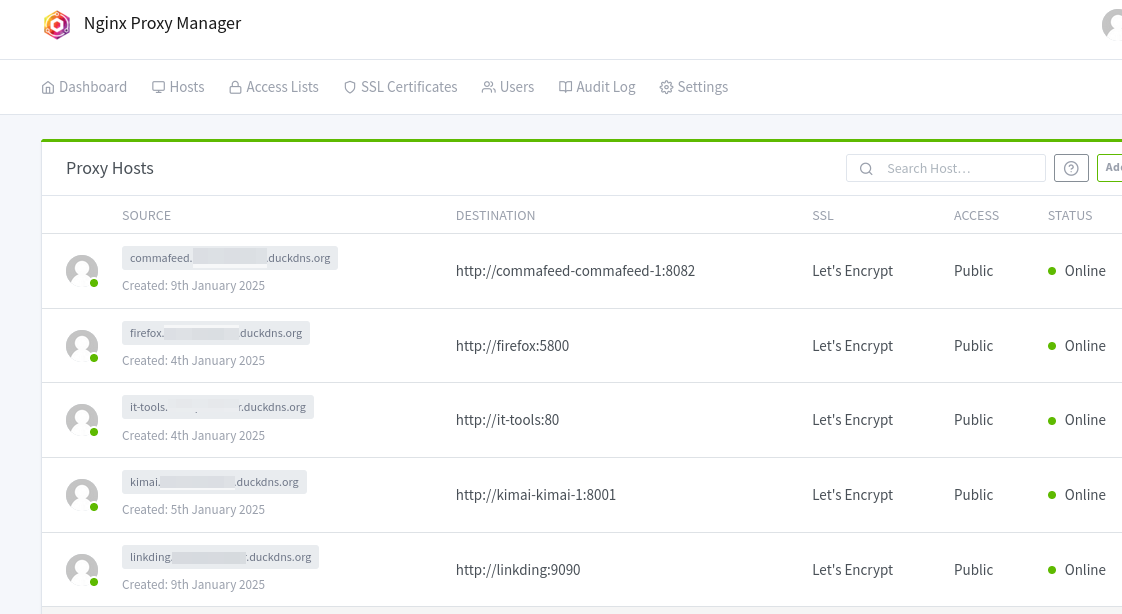Click the ACCESS column header
The image size is (1122, 614).
point(976,215)
